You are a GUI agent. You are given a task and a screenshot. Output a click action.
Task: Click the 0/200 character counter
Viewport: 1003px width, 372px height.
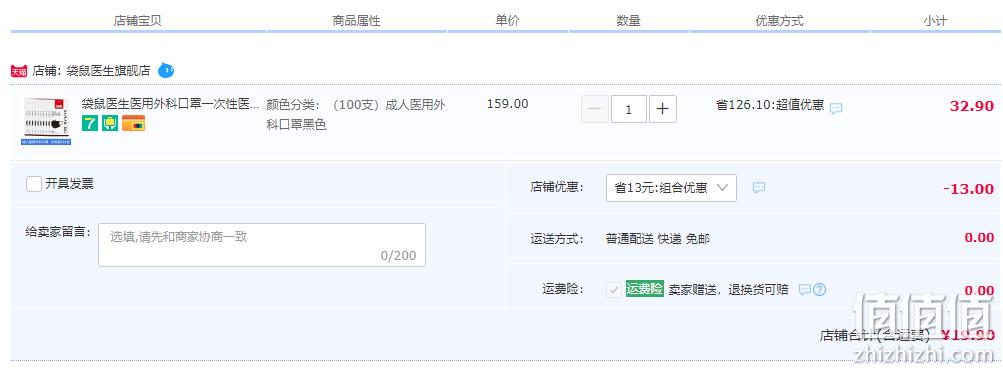tap(398, 256)
